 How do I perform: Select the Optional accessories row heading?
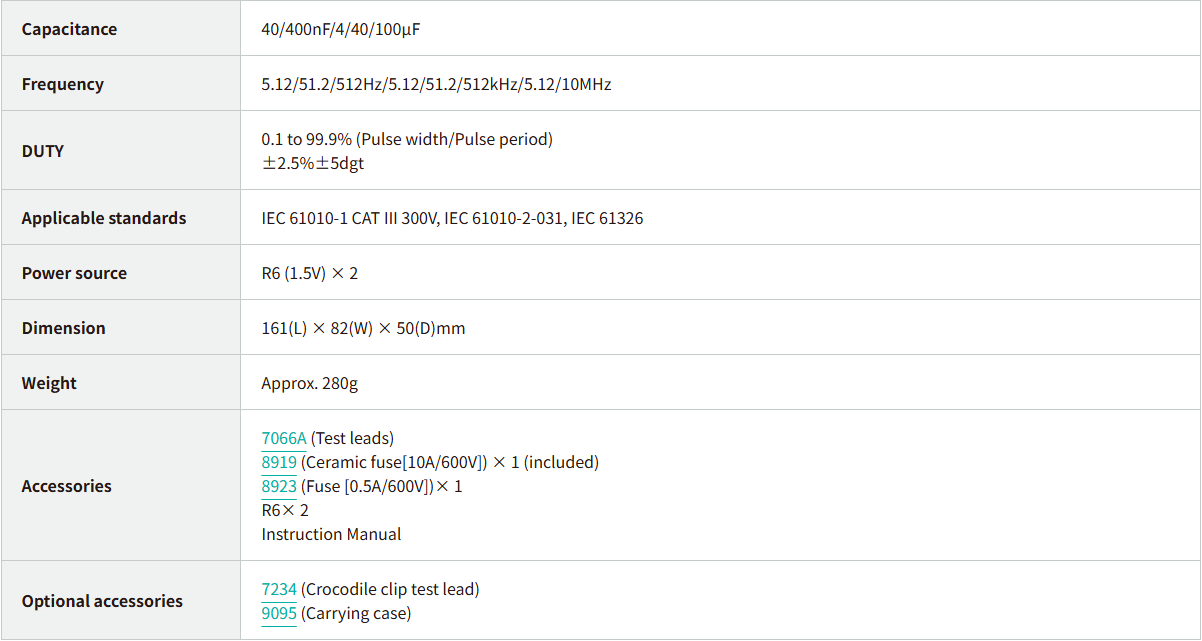pyautogui.click(x=102, y=601)
